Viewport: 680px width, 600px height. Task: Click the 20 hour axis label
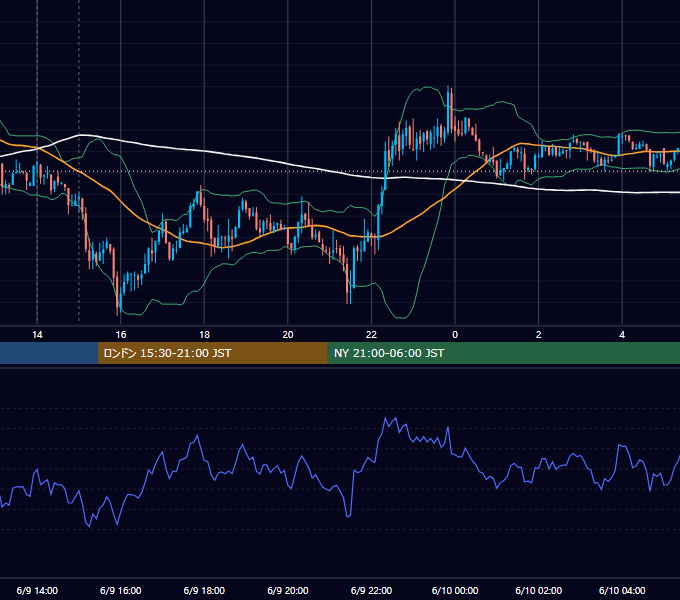[x=288, y=335]
